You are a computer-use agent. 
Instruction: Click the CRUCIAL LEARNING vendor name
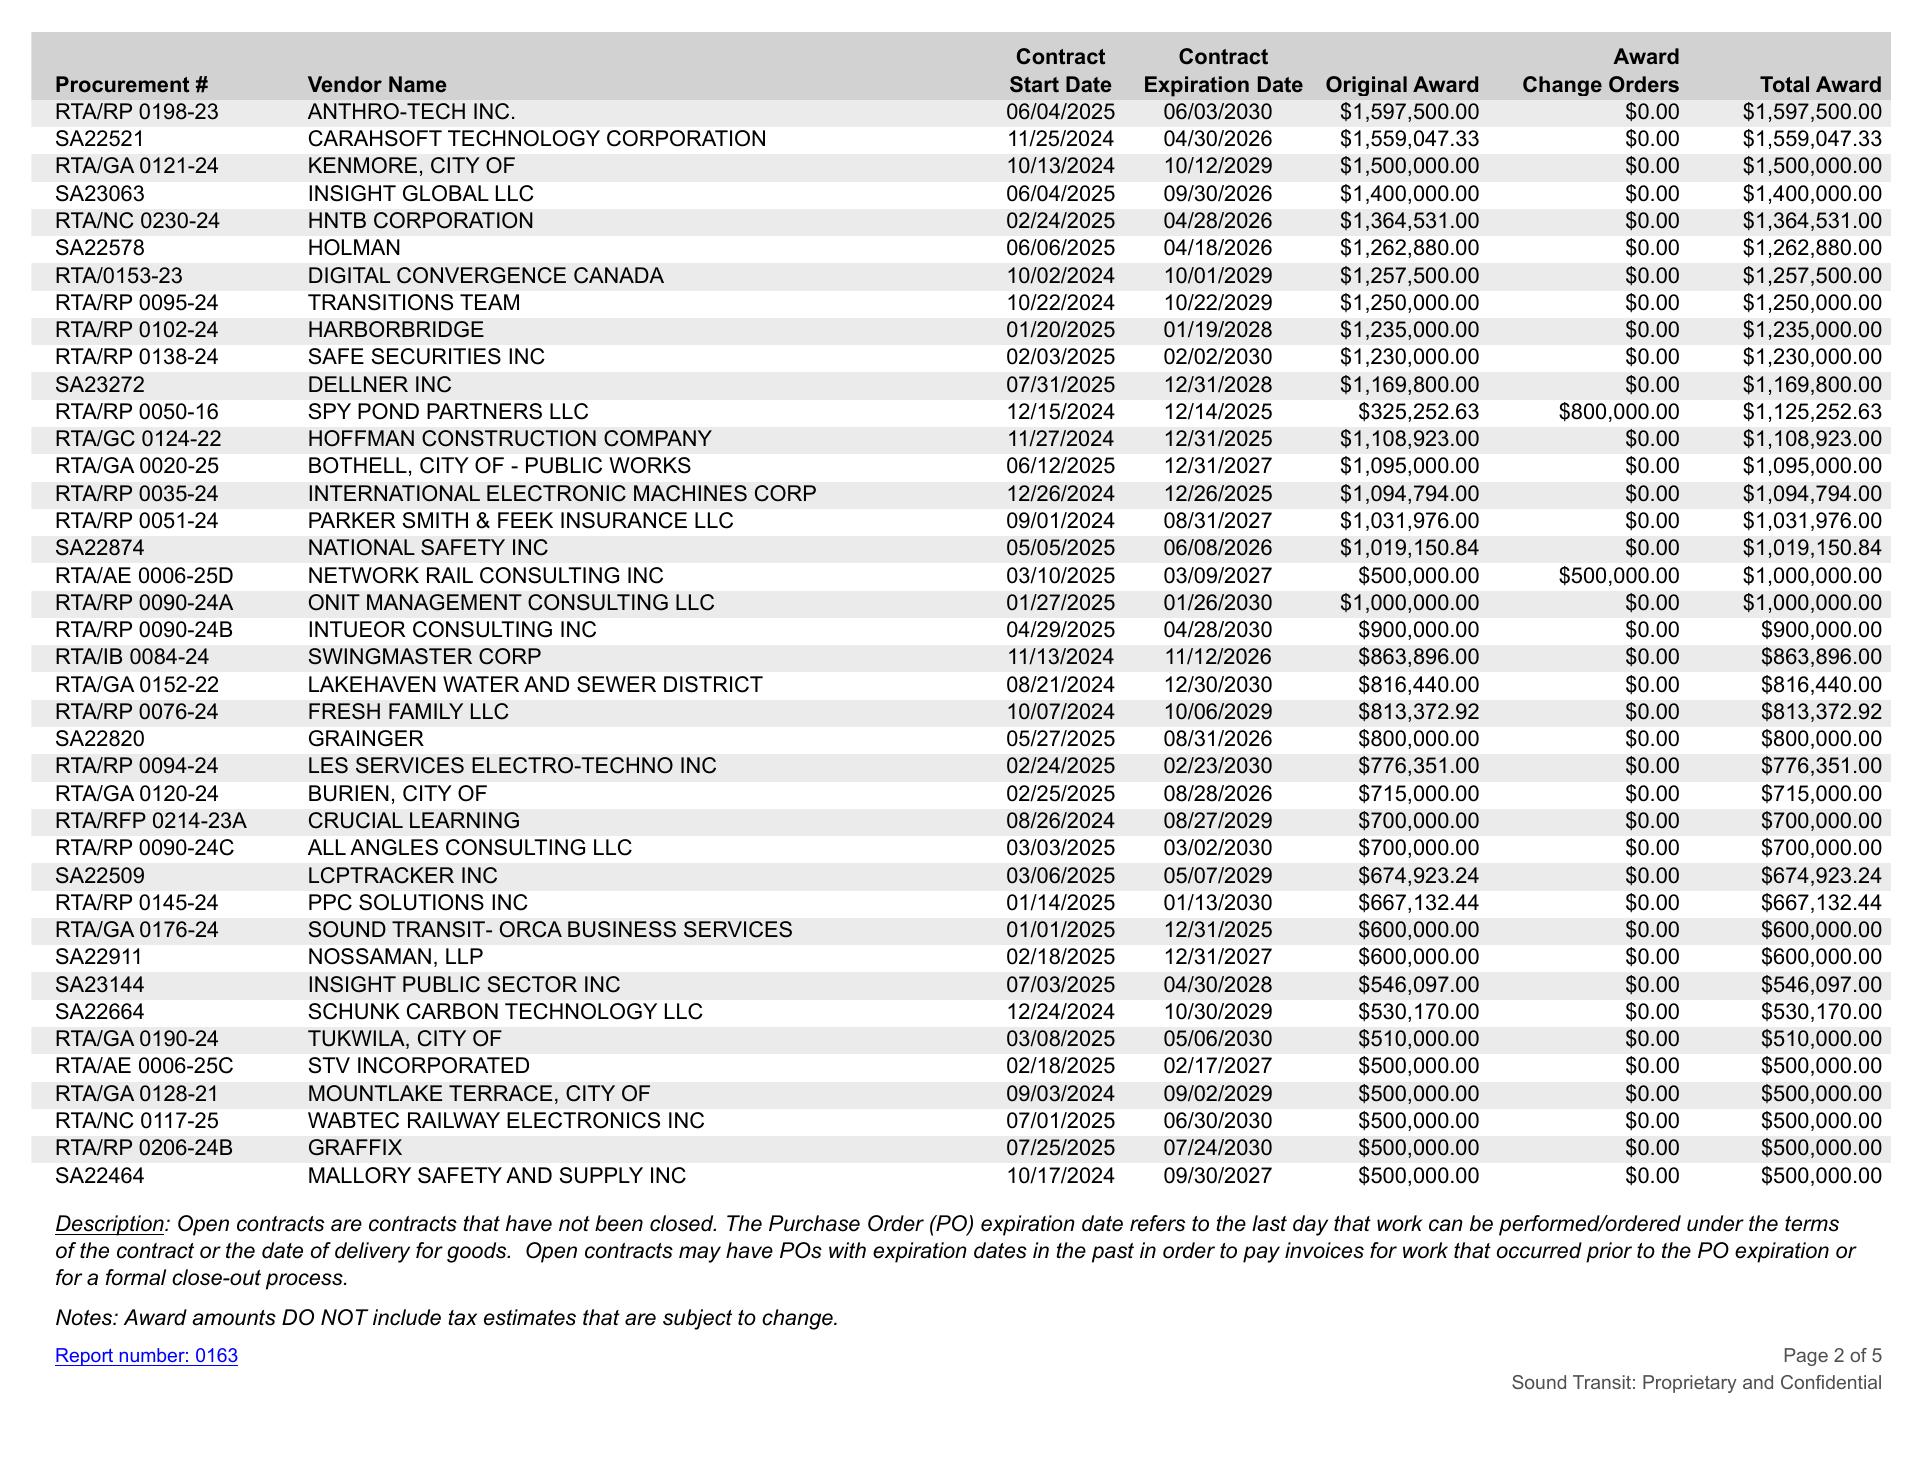(413, 821)
